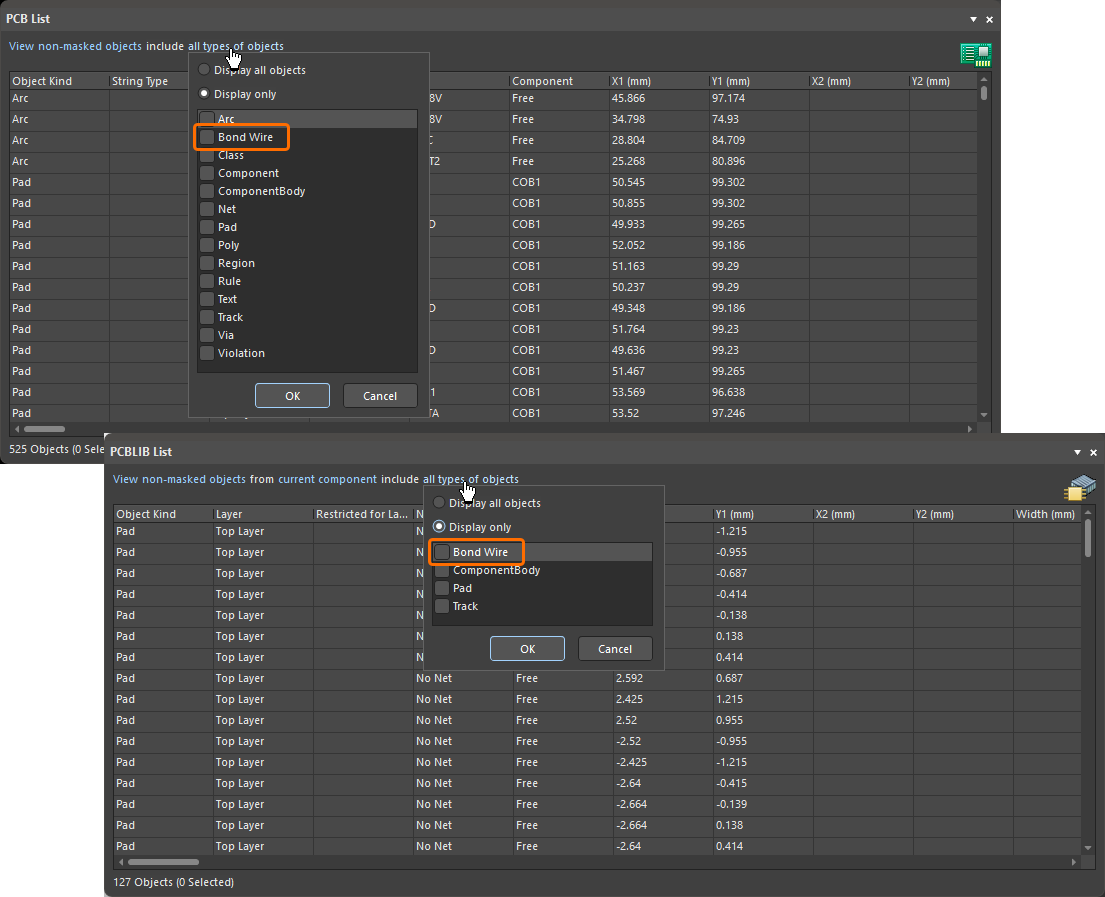
Task: Close the PCBLIB List panel
Action: 1094,452
